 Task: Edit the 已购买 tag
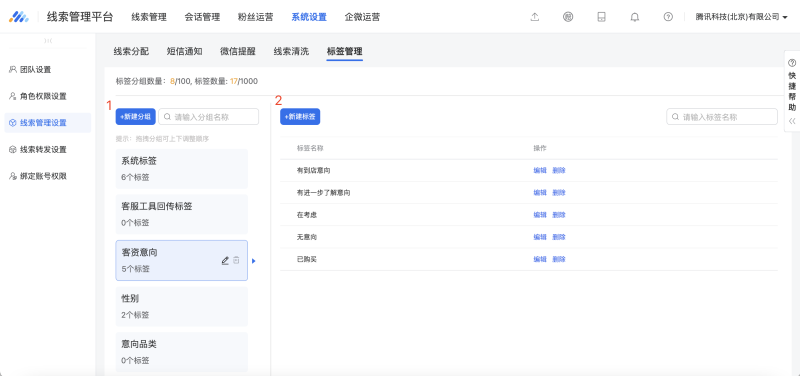click(x=540, y=259)
